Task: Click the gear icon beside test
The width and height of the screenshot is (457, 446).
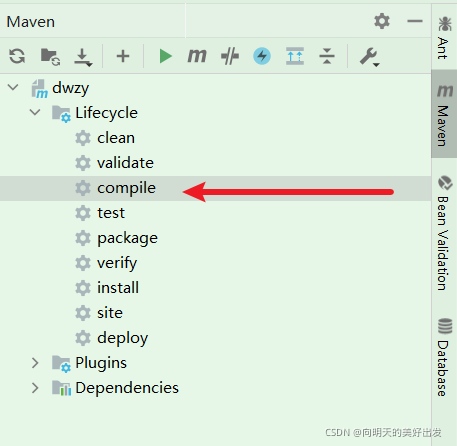Action: point(83,213)
